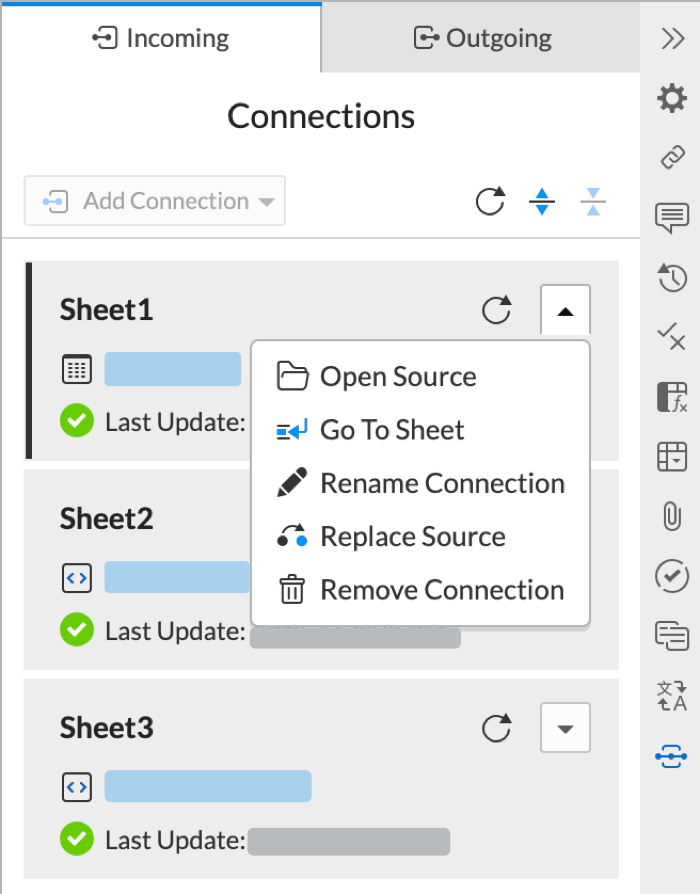Viewport: 700px width, 894px height.
Task: Click the refresh all connections icon
Action: pos(490,201)
